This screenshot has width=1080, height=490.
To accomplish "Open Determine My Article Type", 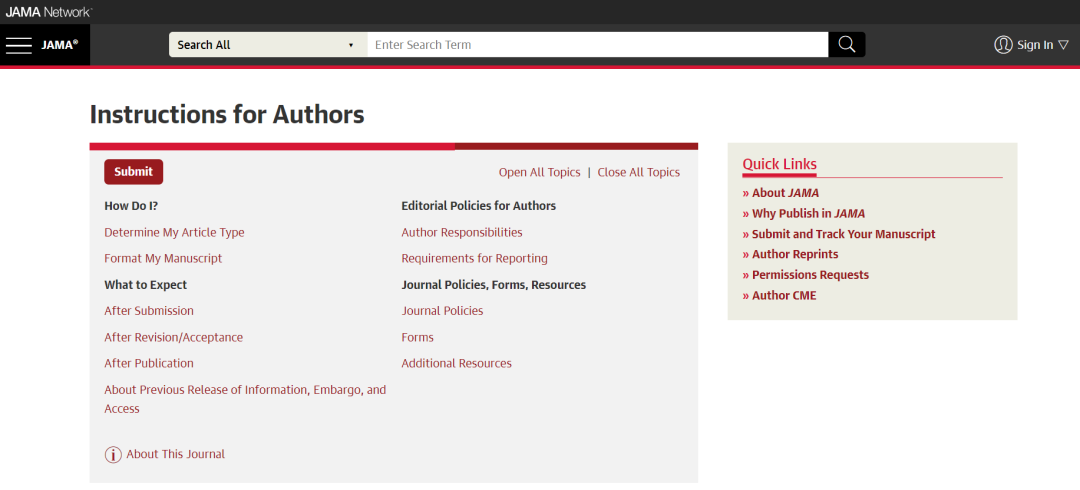I will (174, 232).
